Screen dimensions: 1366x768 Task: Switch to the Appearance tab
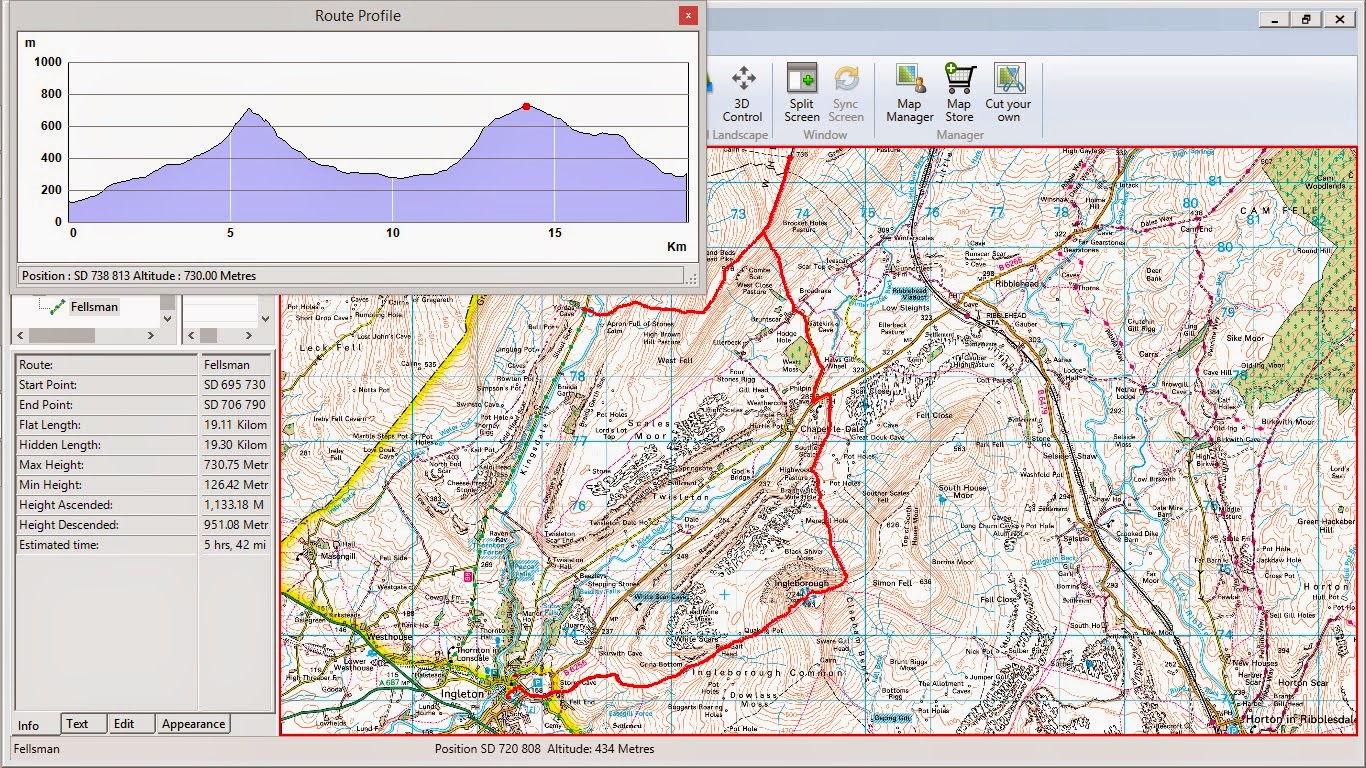pyautogui.click(x=194, y=724)
